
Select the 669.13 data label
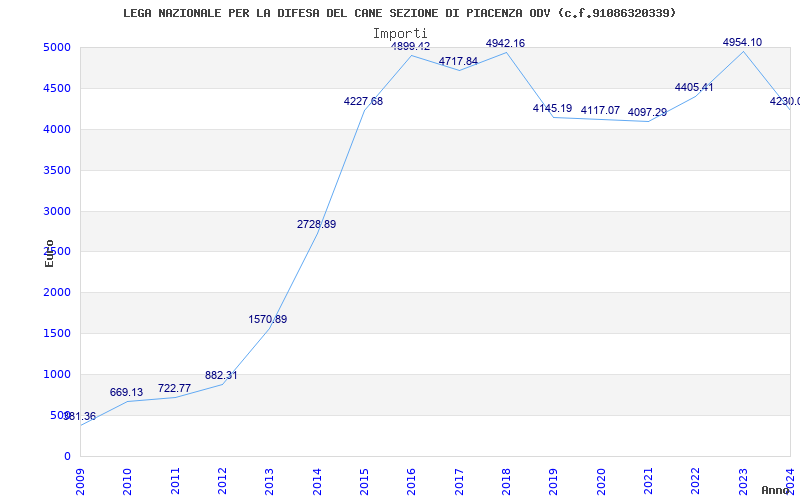(x=127, y=392)
